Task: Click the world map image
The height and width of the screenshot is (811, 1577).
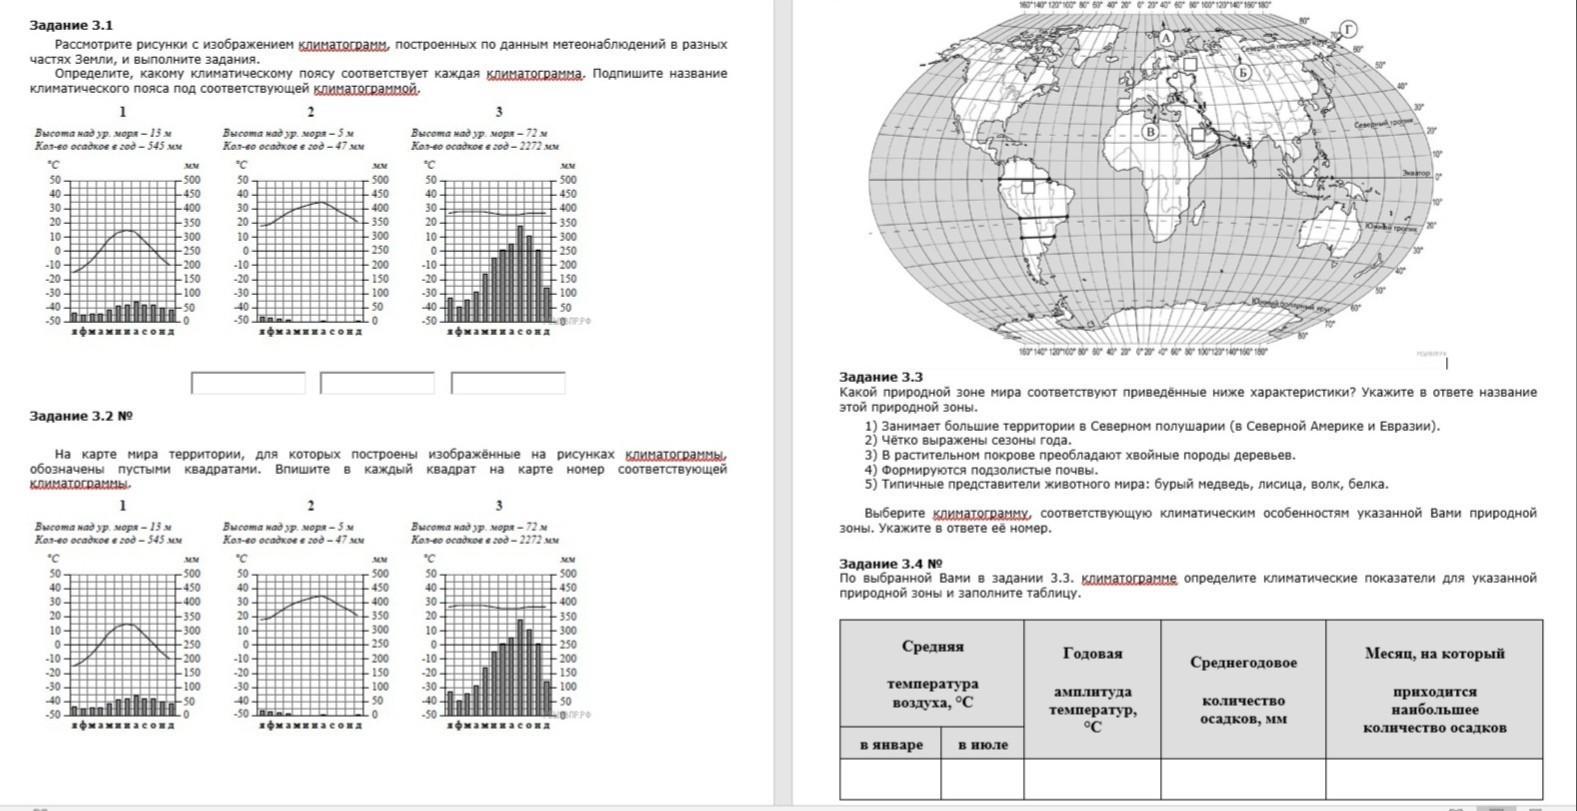Action: coord(1155,178)
